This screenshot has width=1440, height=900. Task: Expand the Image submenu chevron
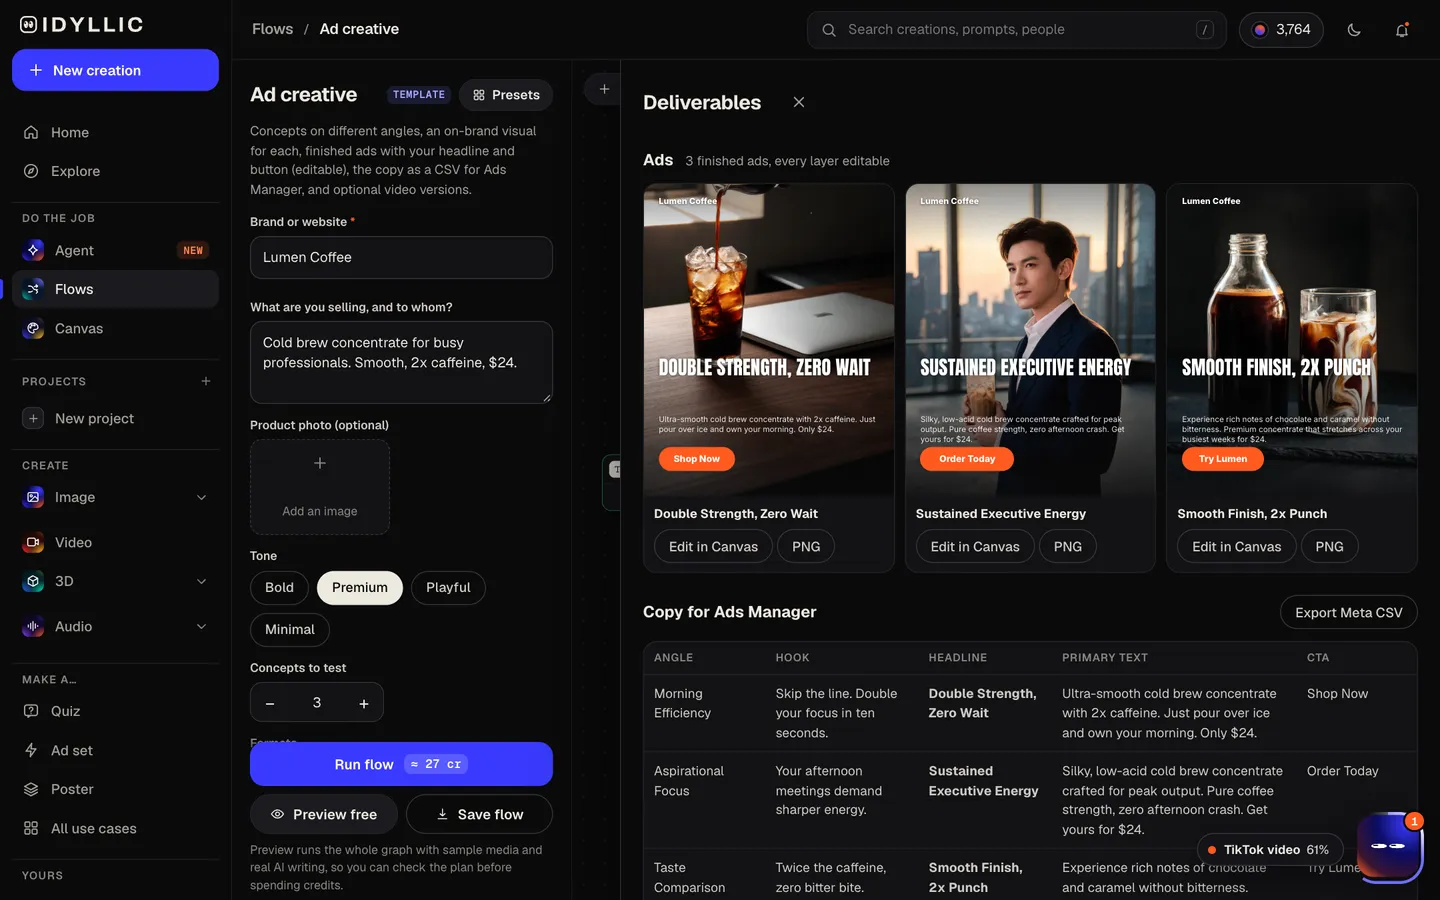tap(201, 497)
